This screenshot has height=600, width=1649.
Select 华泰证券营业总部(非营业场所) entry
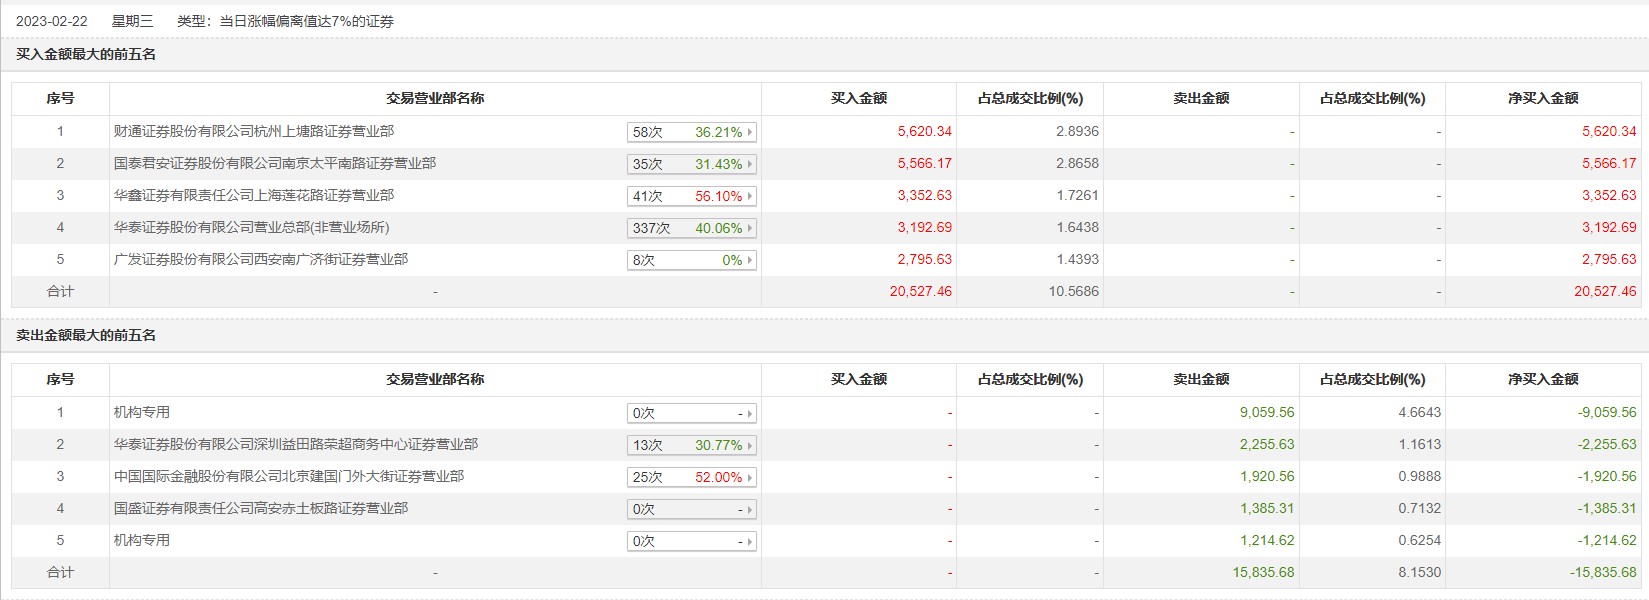click(x=252, y=227)
